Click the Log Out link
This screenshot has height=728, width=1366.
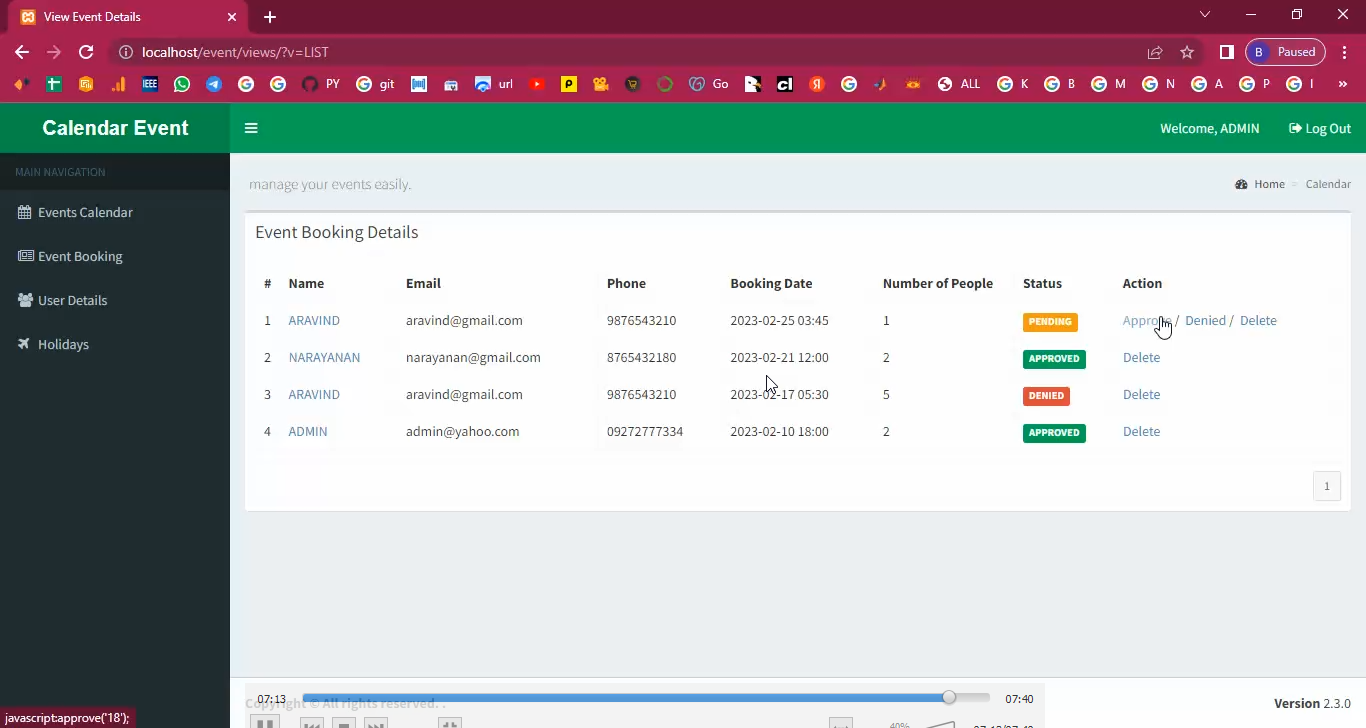click(x=1320, y=128)
